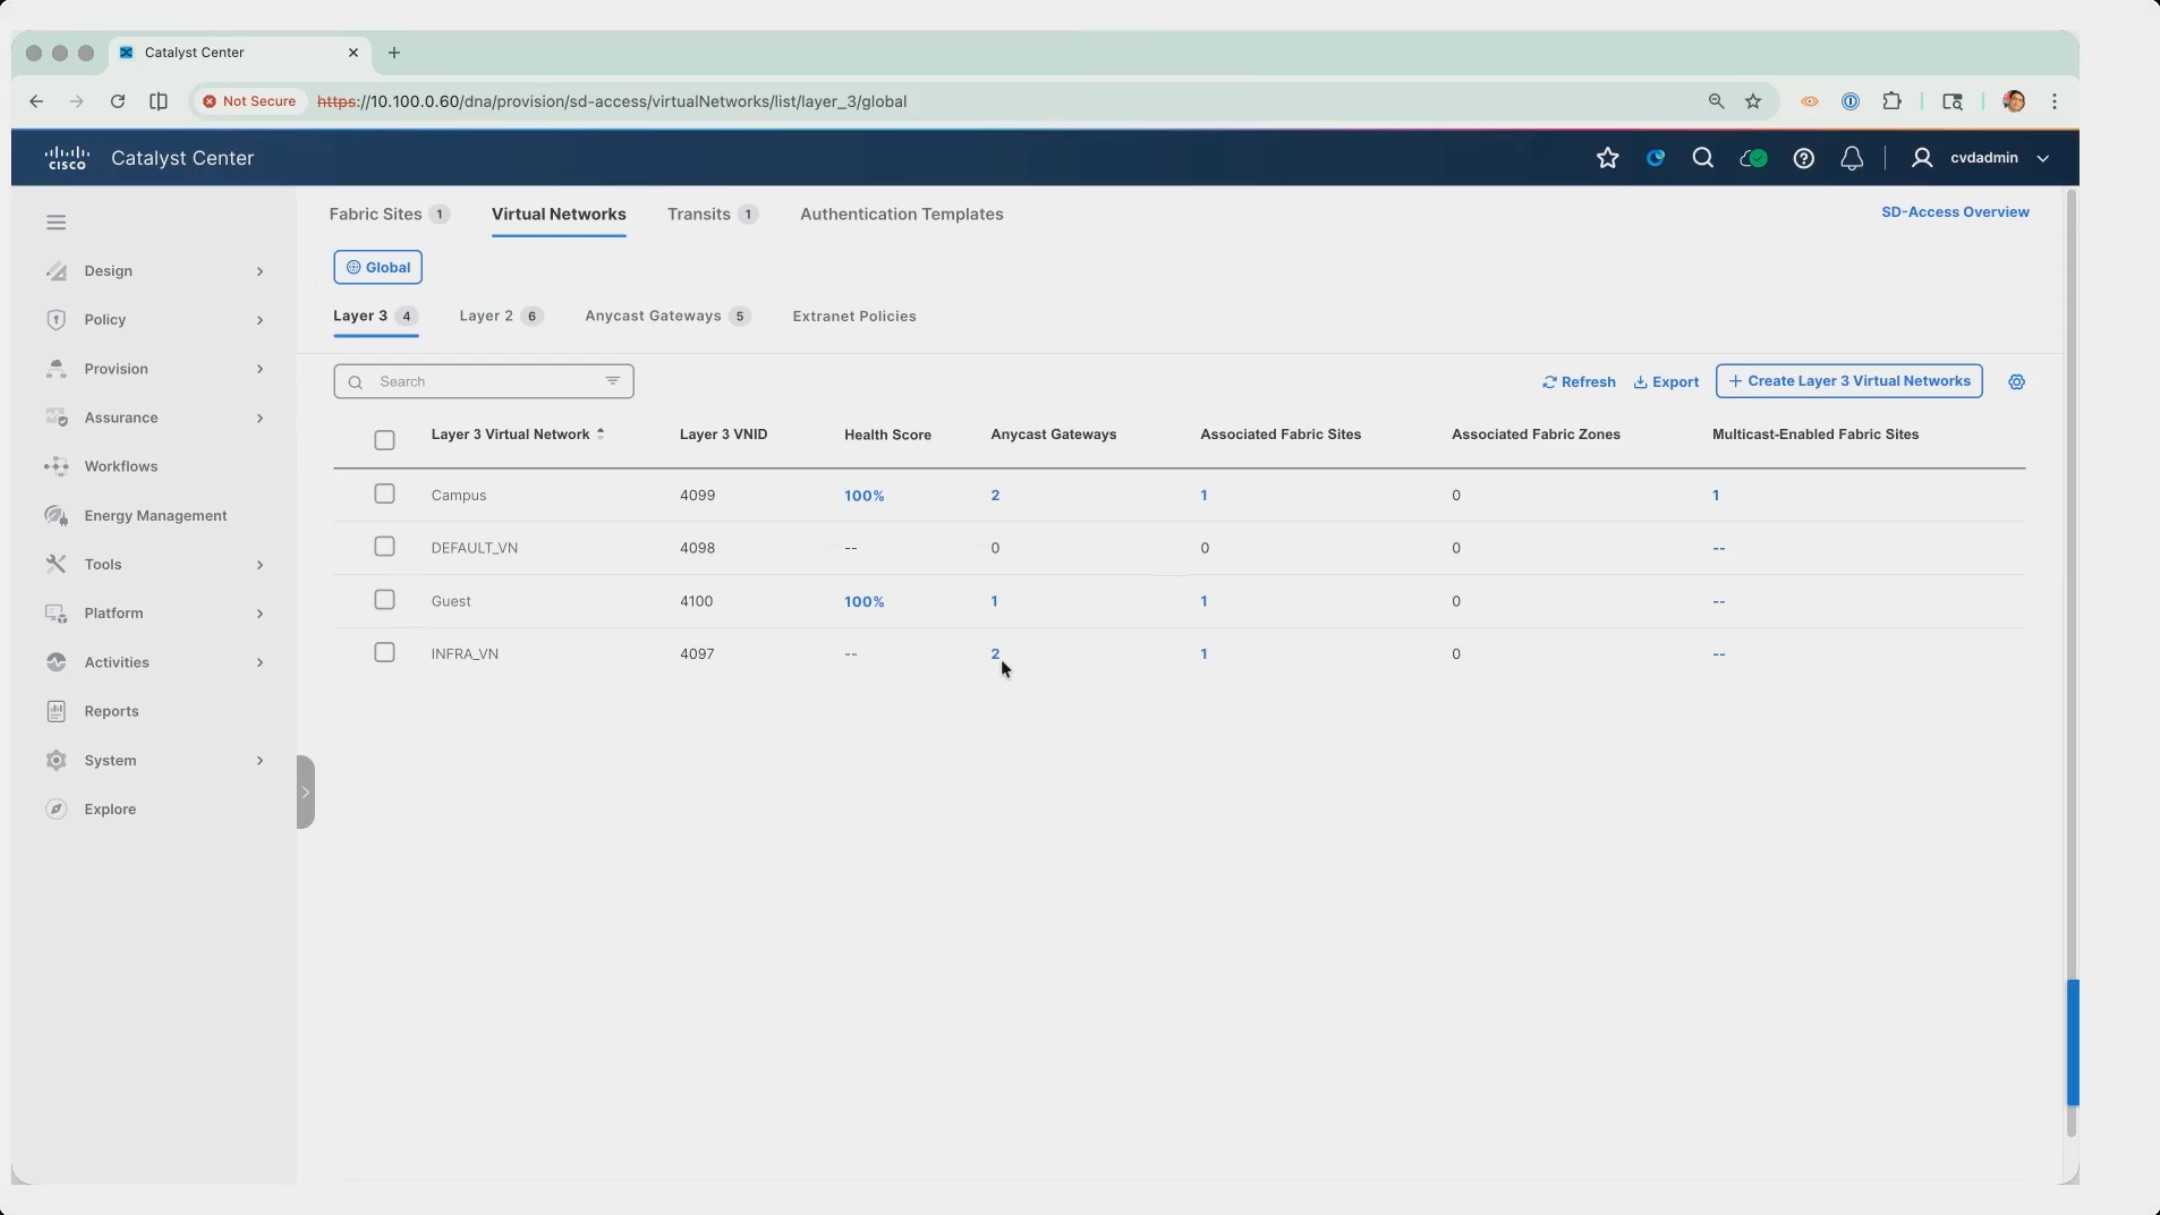Check the INFRA_VN row checkbox
This screenshot has width=2160, height=1215.
384,653
